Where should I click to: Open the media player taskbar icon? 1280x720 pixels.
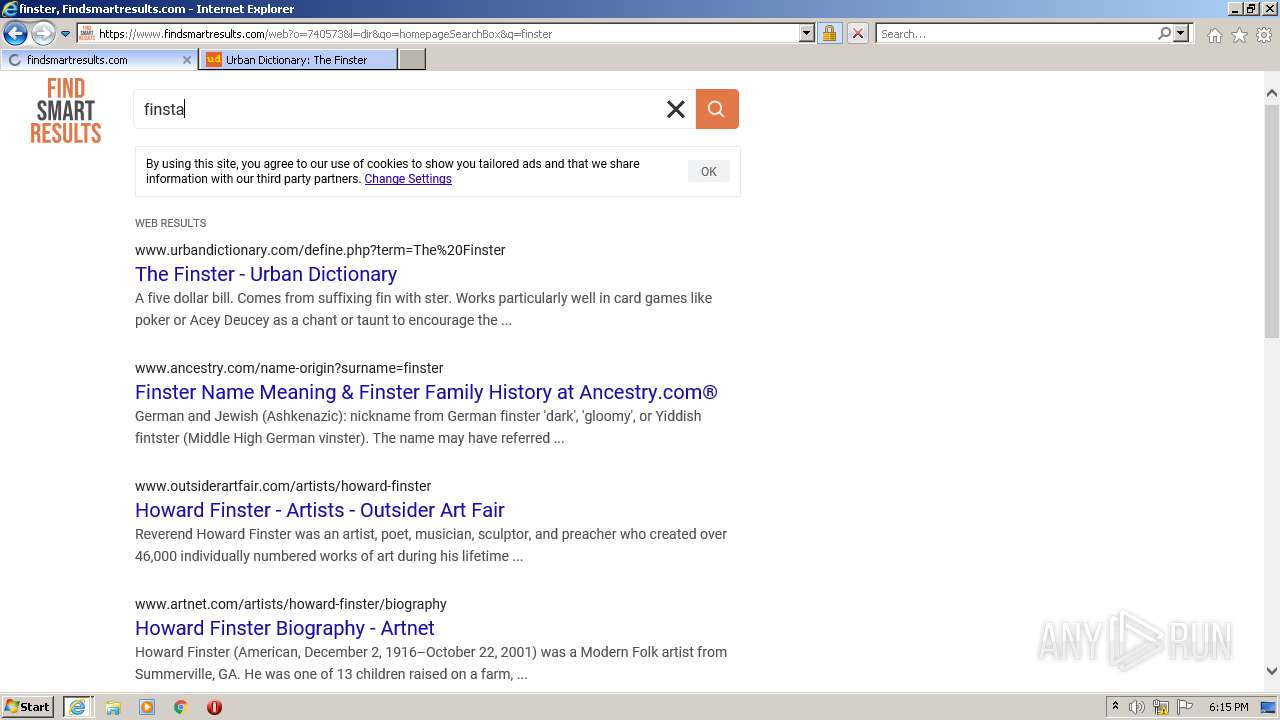(x=147, y=707)
